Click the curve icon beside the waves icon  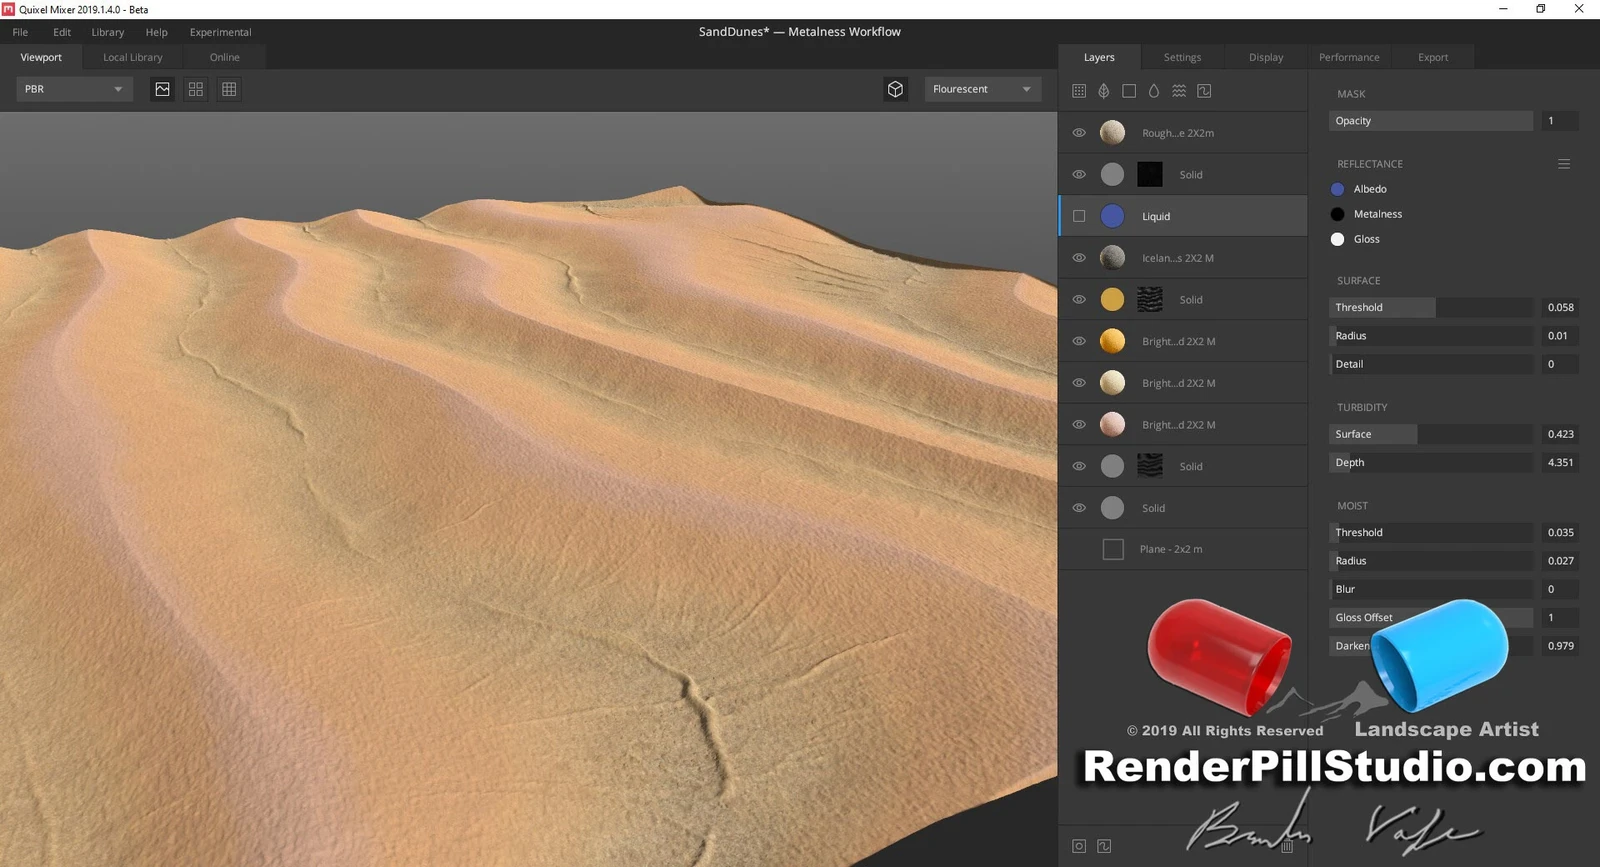pos(1204,91)
